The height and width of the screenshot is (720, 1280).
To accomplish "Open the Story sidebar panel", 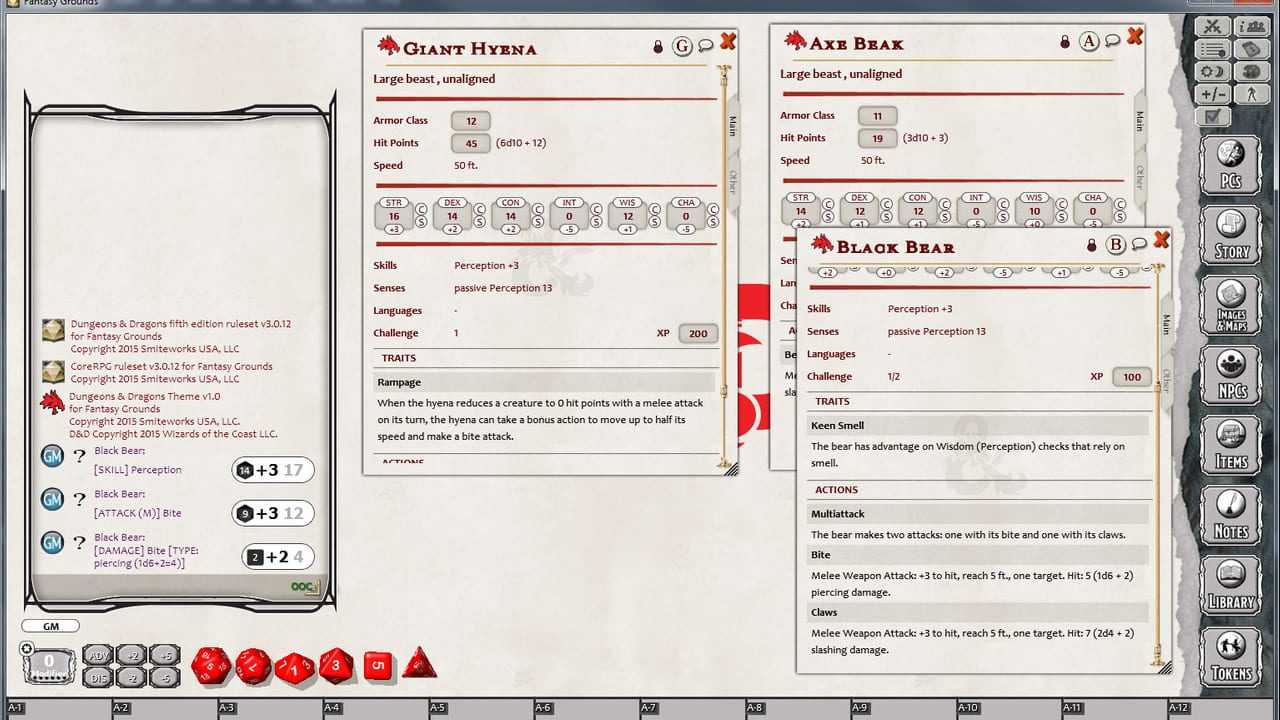I will tap(1231, 234).
